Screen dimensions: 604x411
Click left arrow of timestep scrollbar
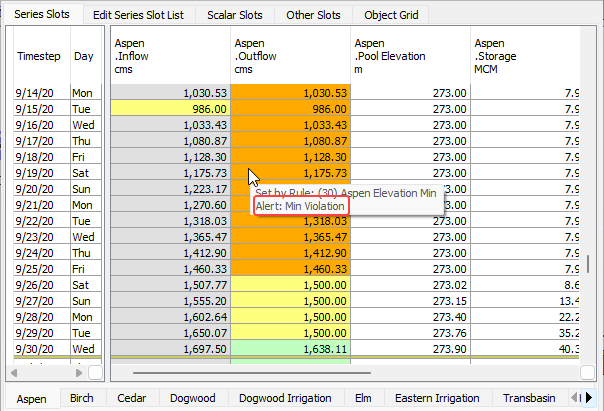(14, 372)
